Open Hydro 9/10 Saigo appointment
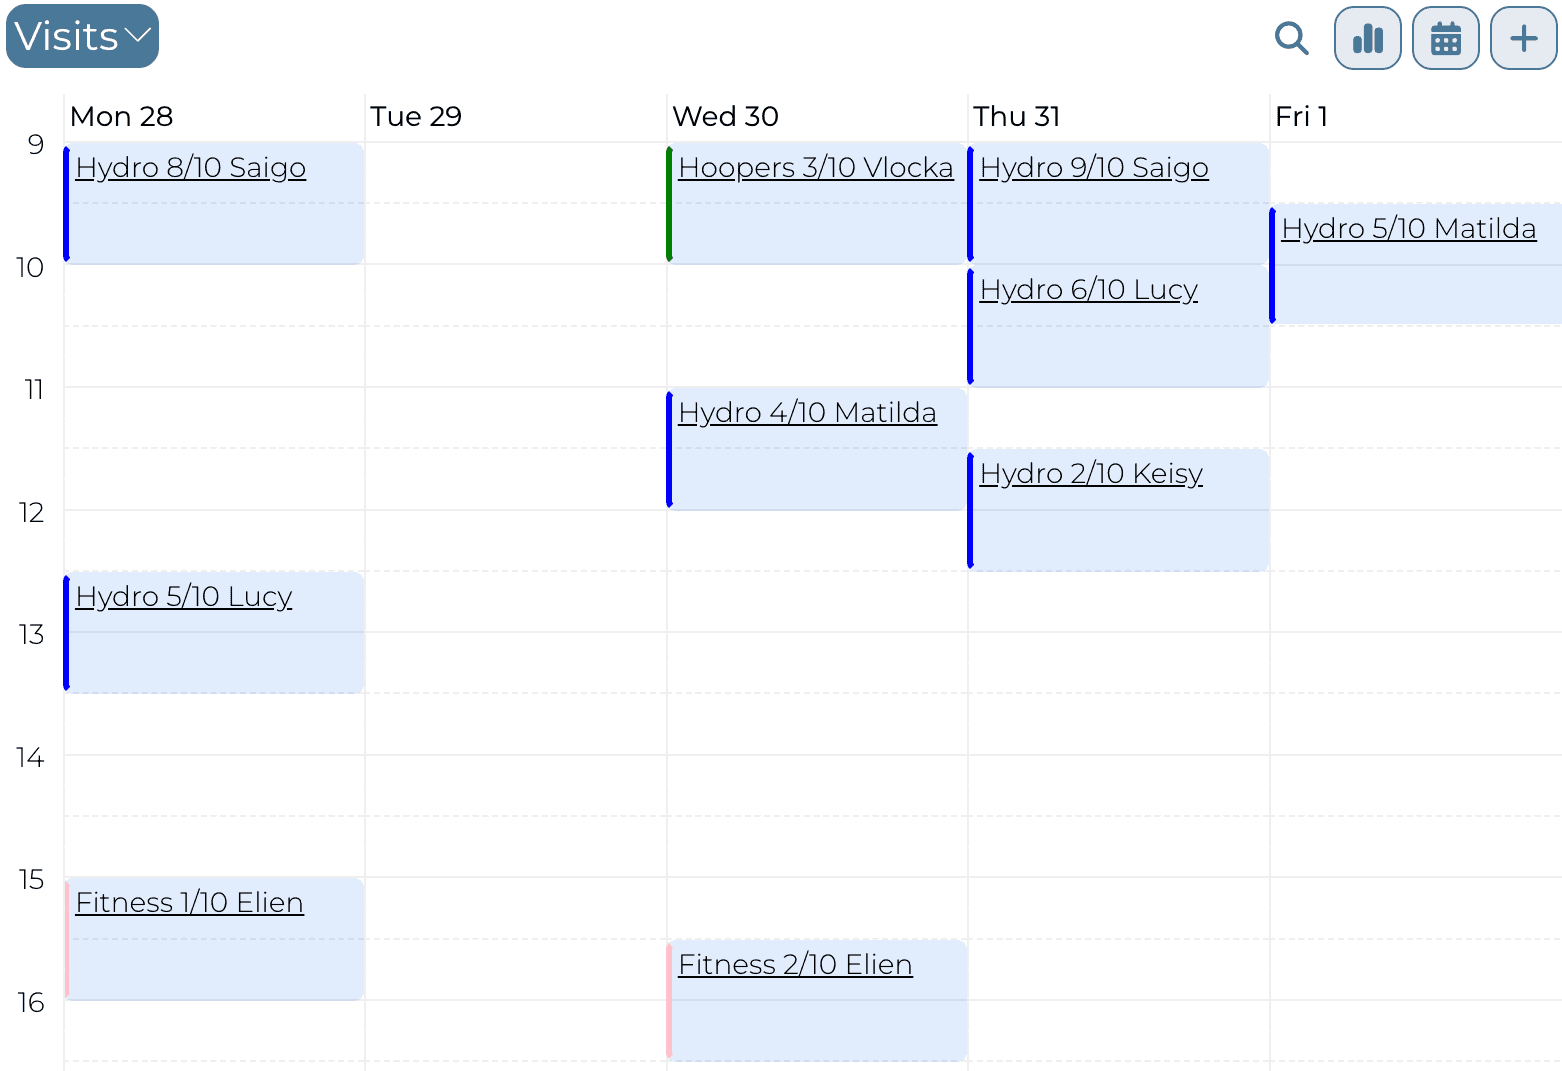 click(x=1094, y=167)
